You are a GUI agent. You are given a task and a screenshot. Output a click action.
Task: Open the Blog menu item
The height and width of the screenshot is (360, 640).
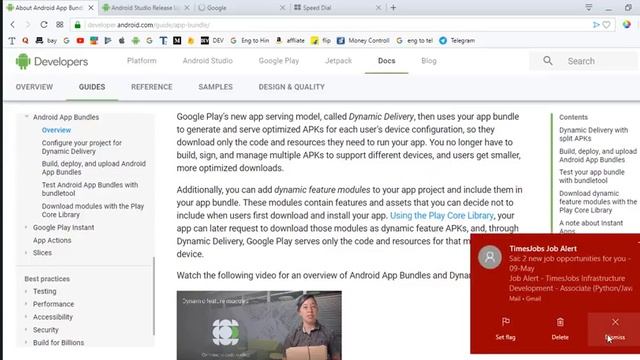[x=429, y=61]
